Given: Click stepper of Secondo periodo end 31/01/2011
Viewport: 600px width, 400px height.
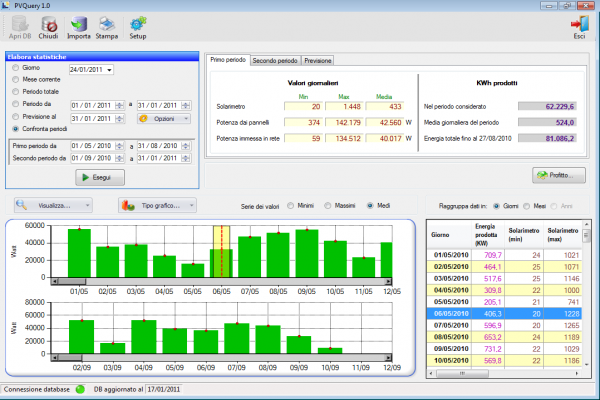Looking at the screenshot, I should tap(186, 158).
